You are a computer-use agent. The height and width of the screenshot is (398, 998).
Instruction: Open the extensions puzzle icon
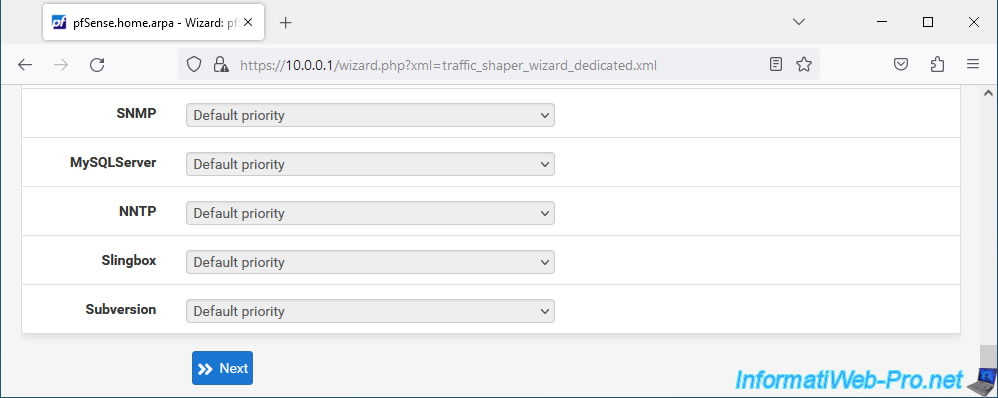pos(937,64)
